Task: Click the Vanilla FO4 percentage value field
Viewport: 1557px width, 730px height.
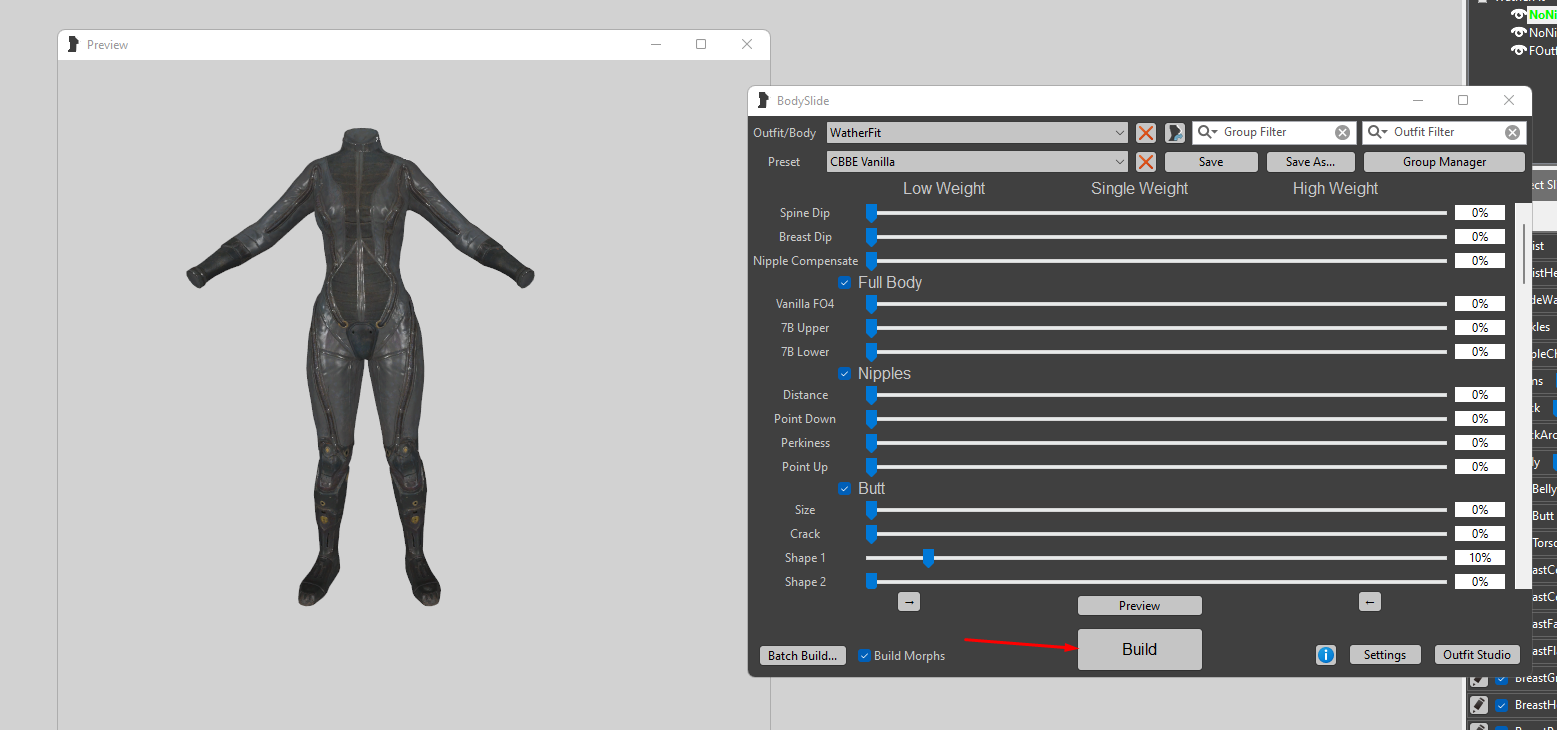Action: (x=1480, y=304)
